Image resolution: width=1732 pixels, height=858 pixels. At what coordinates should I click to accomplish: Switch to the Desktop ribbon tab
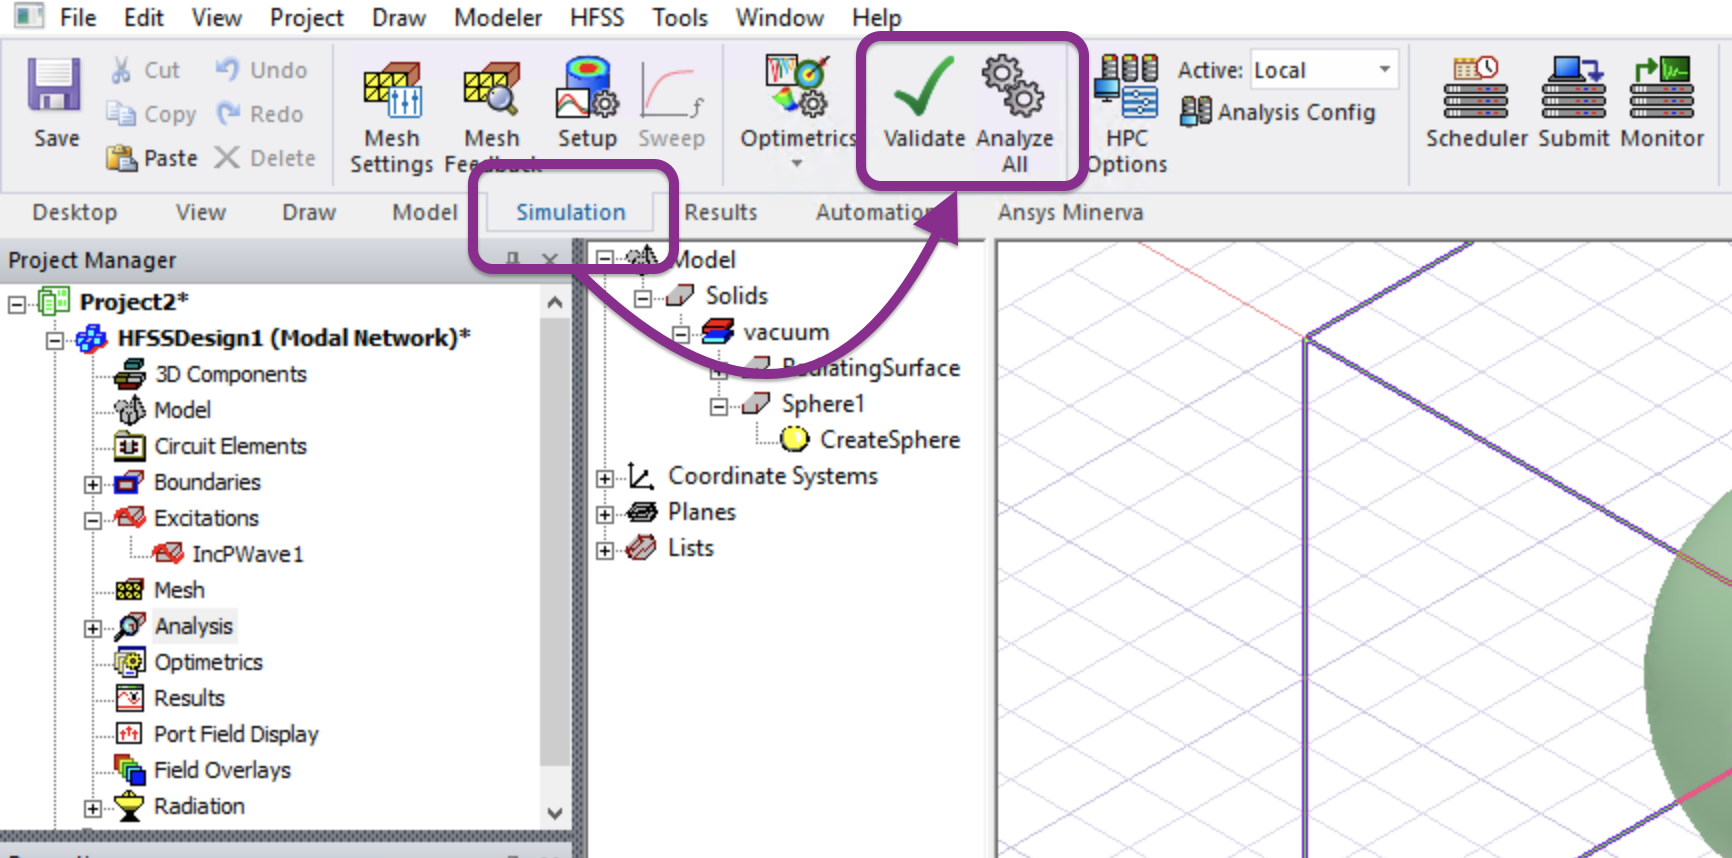(75, 212)
